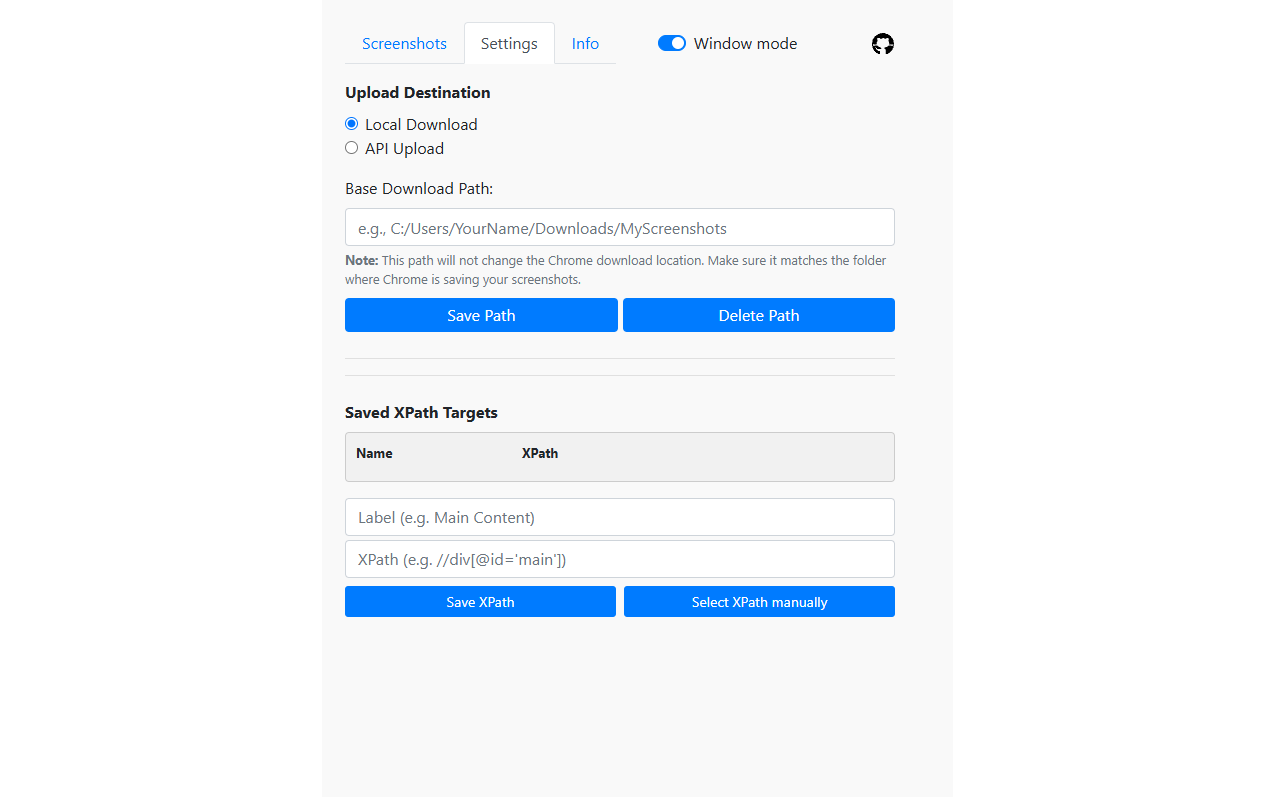Click the Upload Destination heading
This screenshot has width=1280, height=800.
(x=417, y=92)
